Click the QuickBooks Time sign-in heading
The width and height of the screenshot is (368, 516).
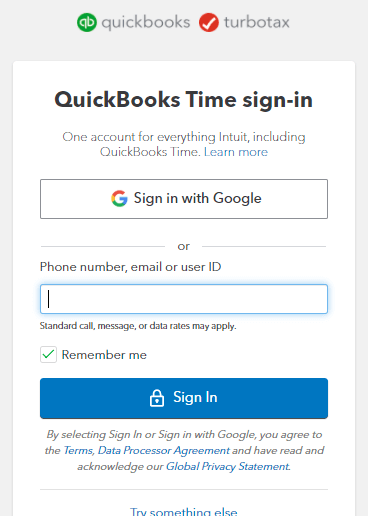coord(184,100)
